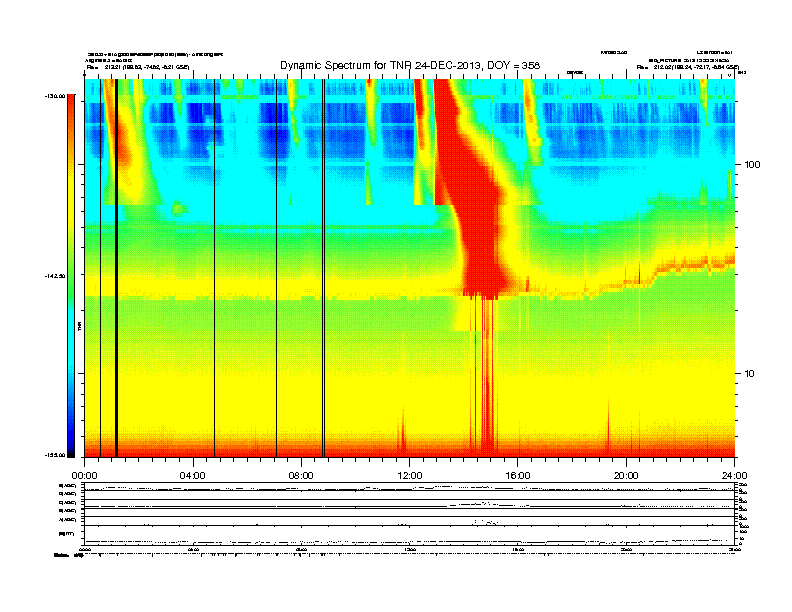Select the 08:00 label on the large time axis
Screen dimensions: 792x612
point(301,476)
